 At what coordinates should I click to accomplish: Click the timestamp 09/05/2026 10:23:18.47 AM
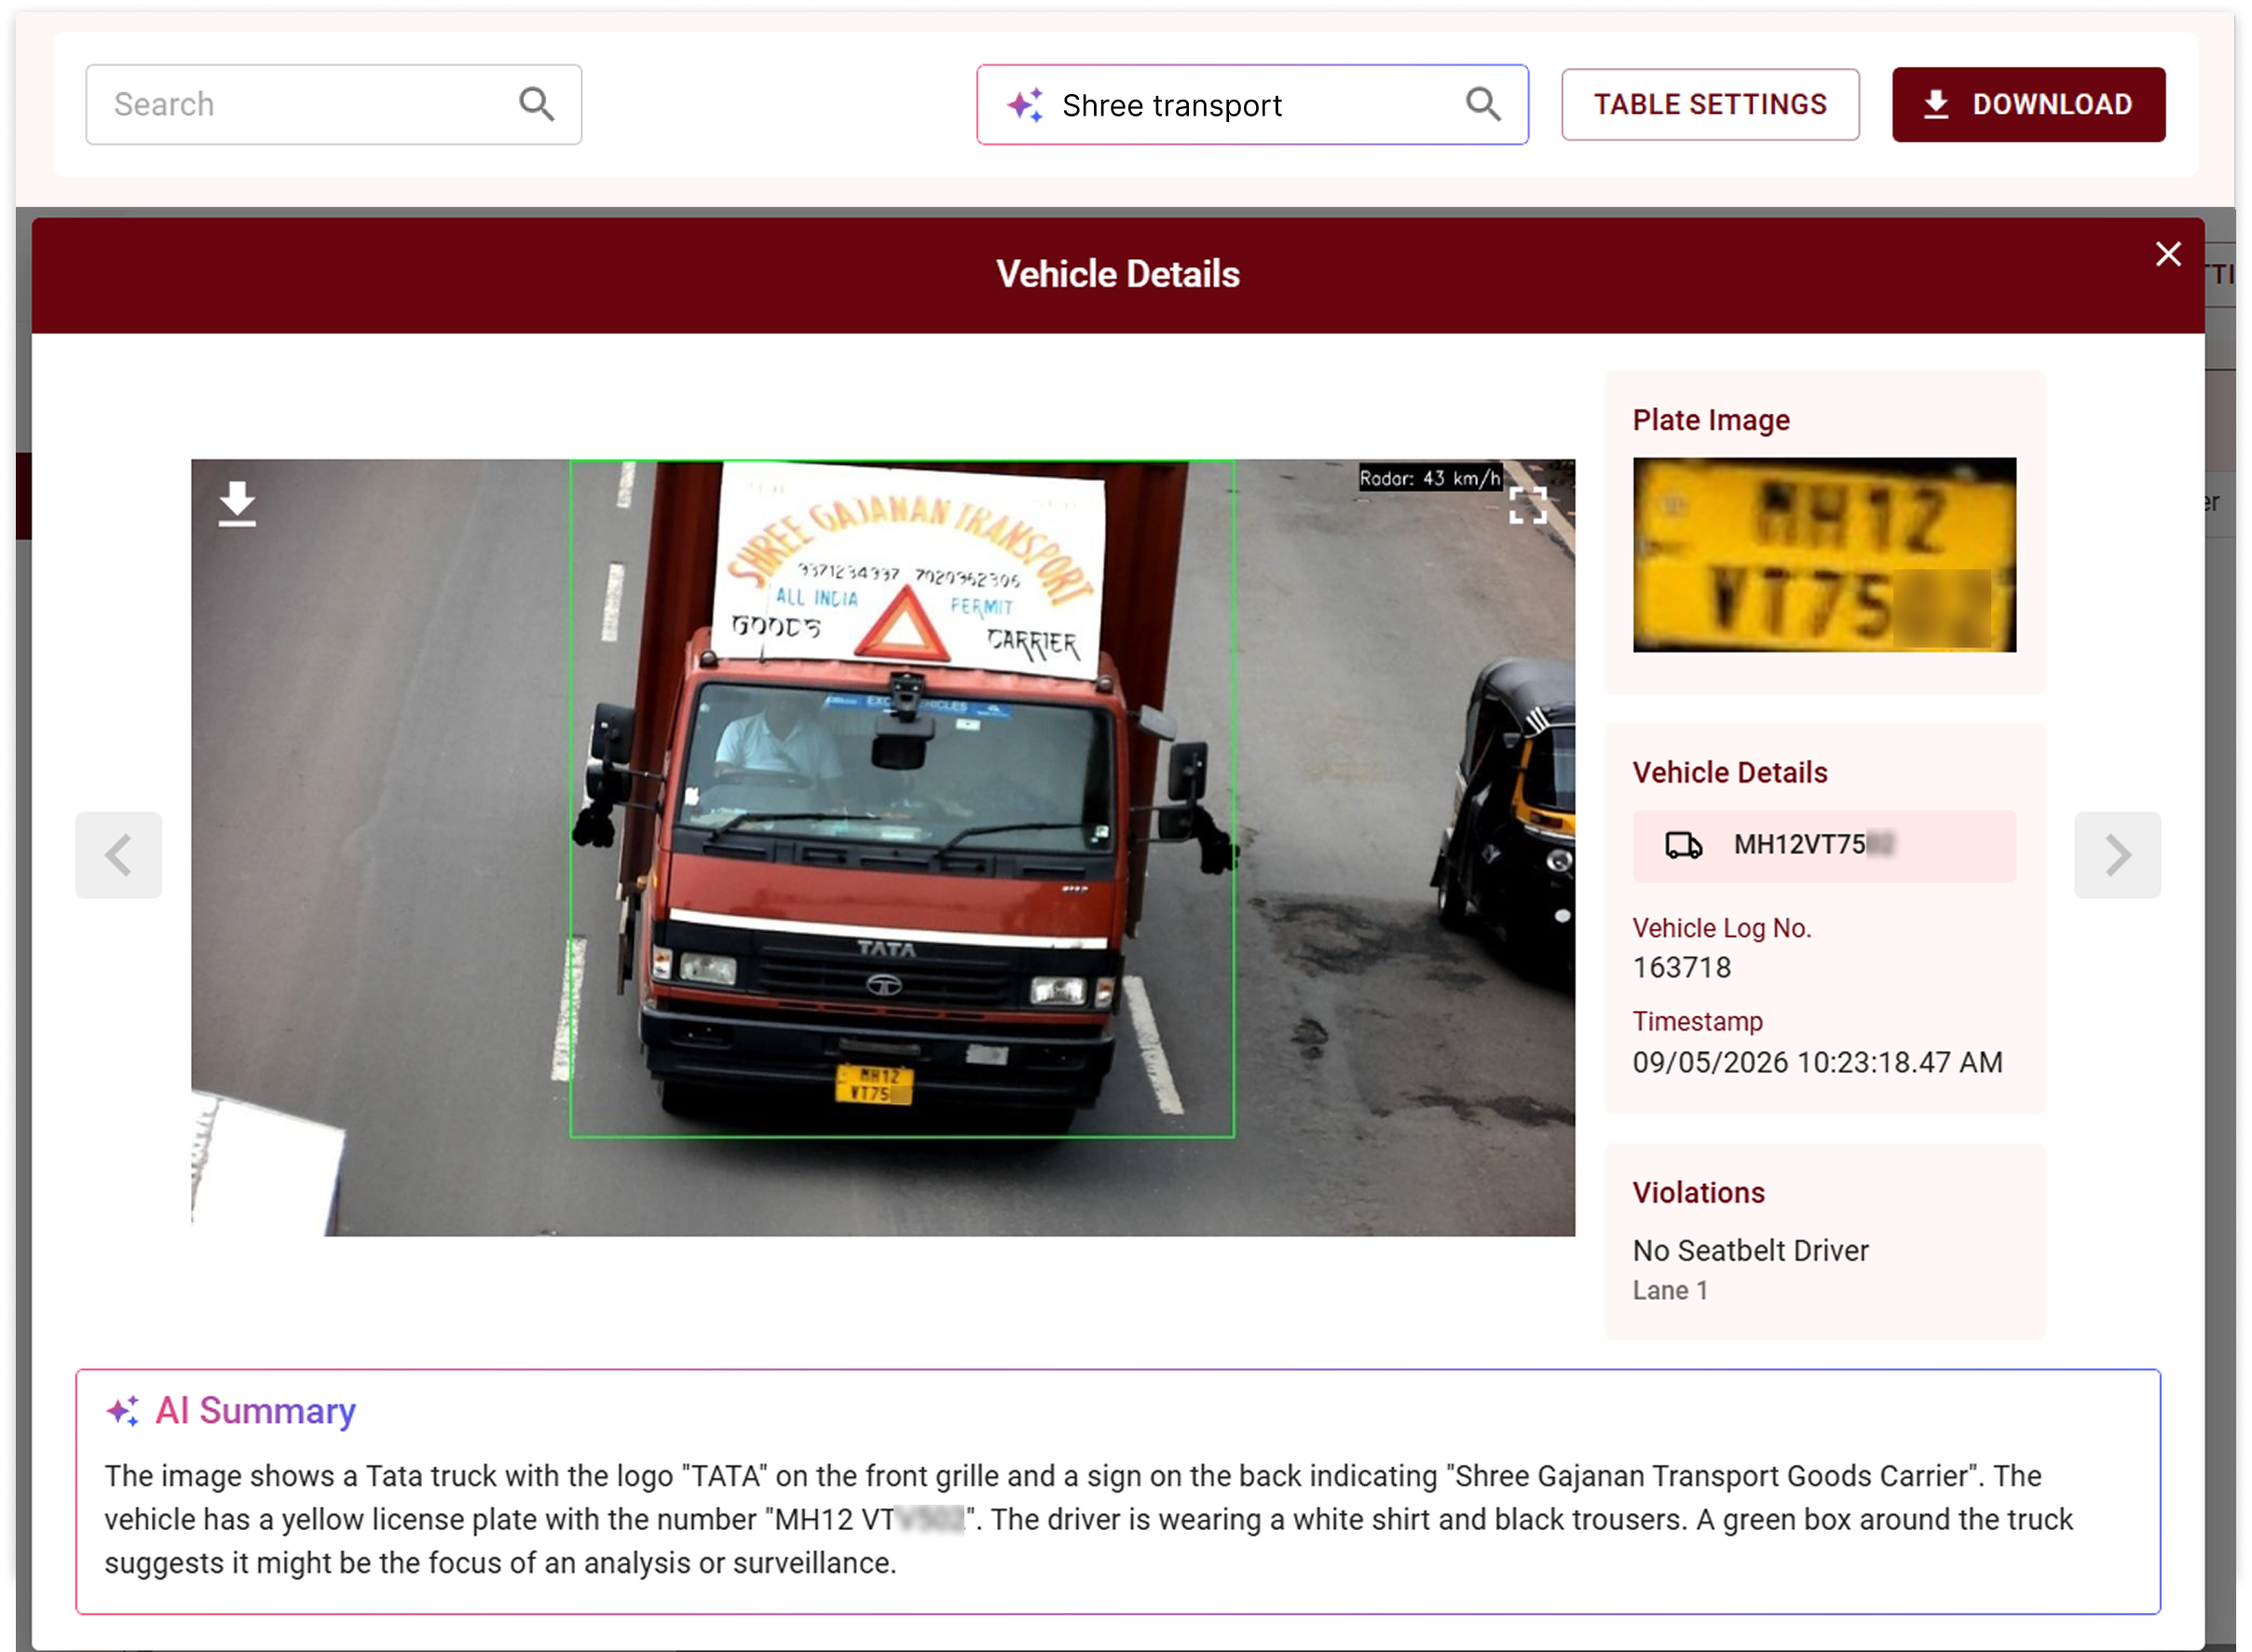pyautogui.click(x=1816, y=1061)
